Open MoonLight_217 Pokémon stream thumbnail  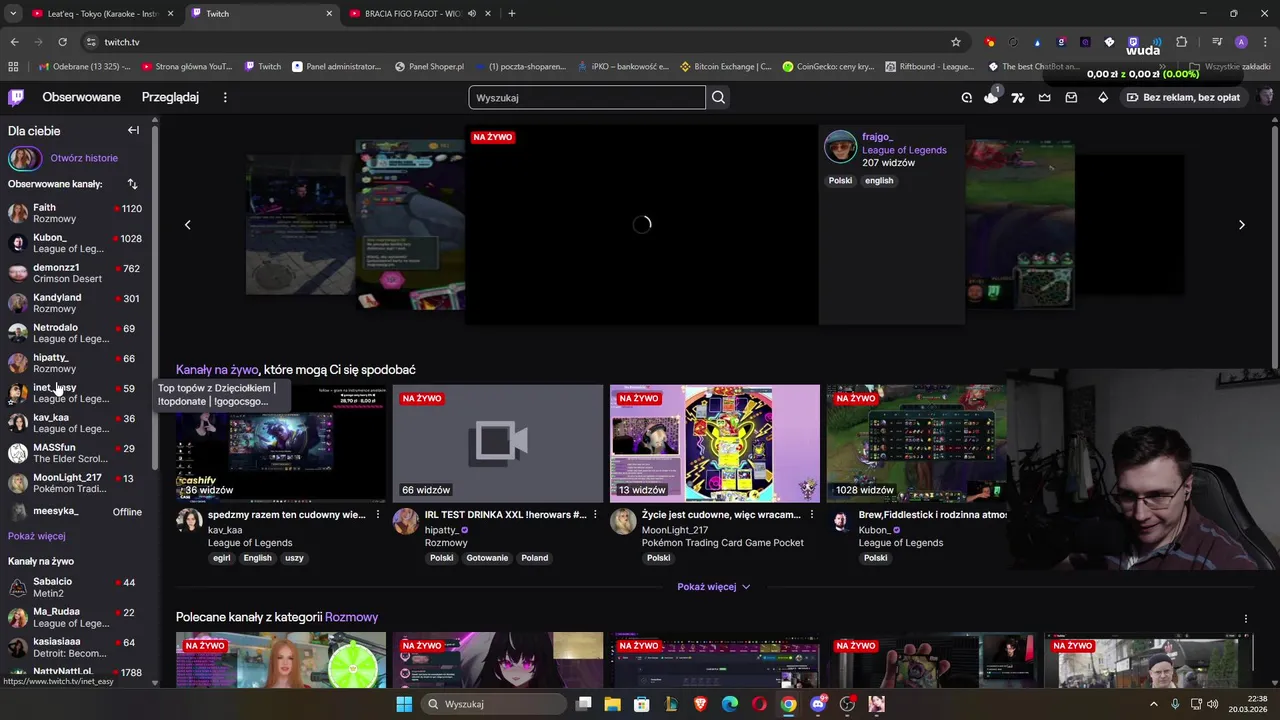[714, 443]
